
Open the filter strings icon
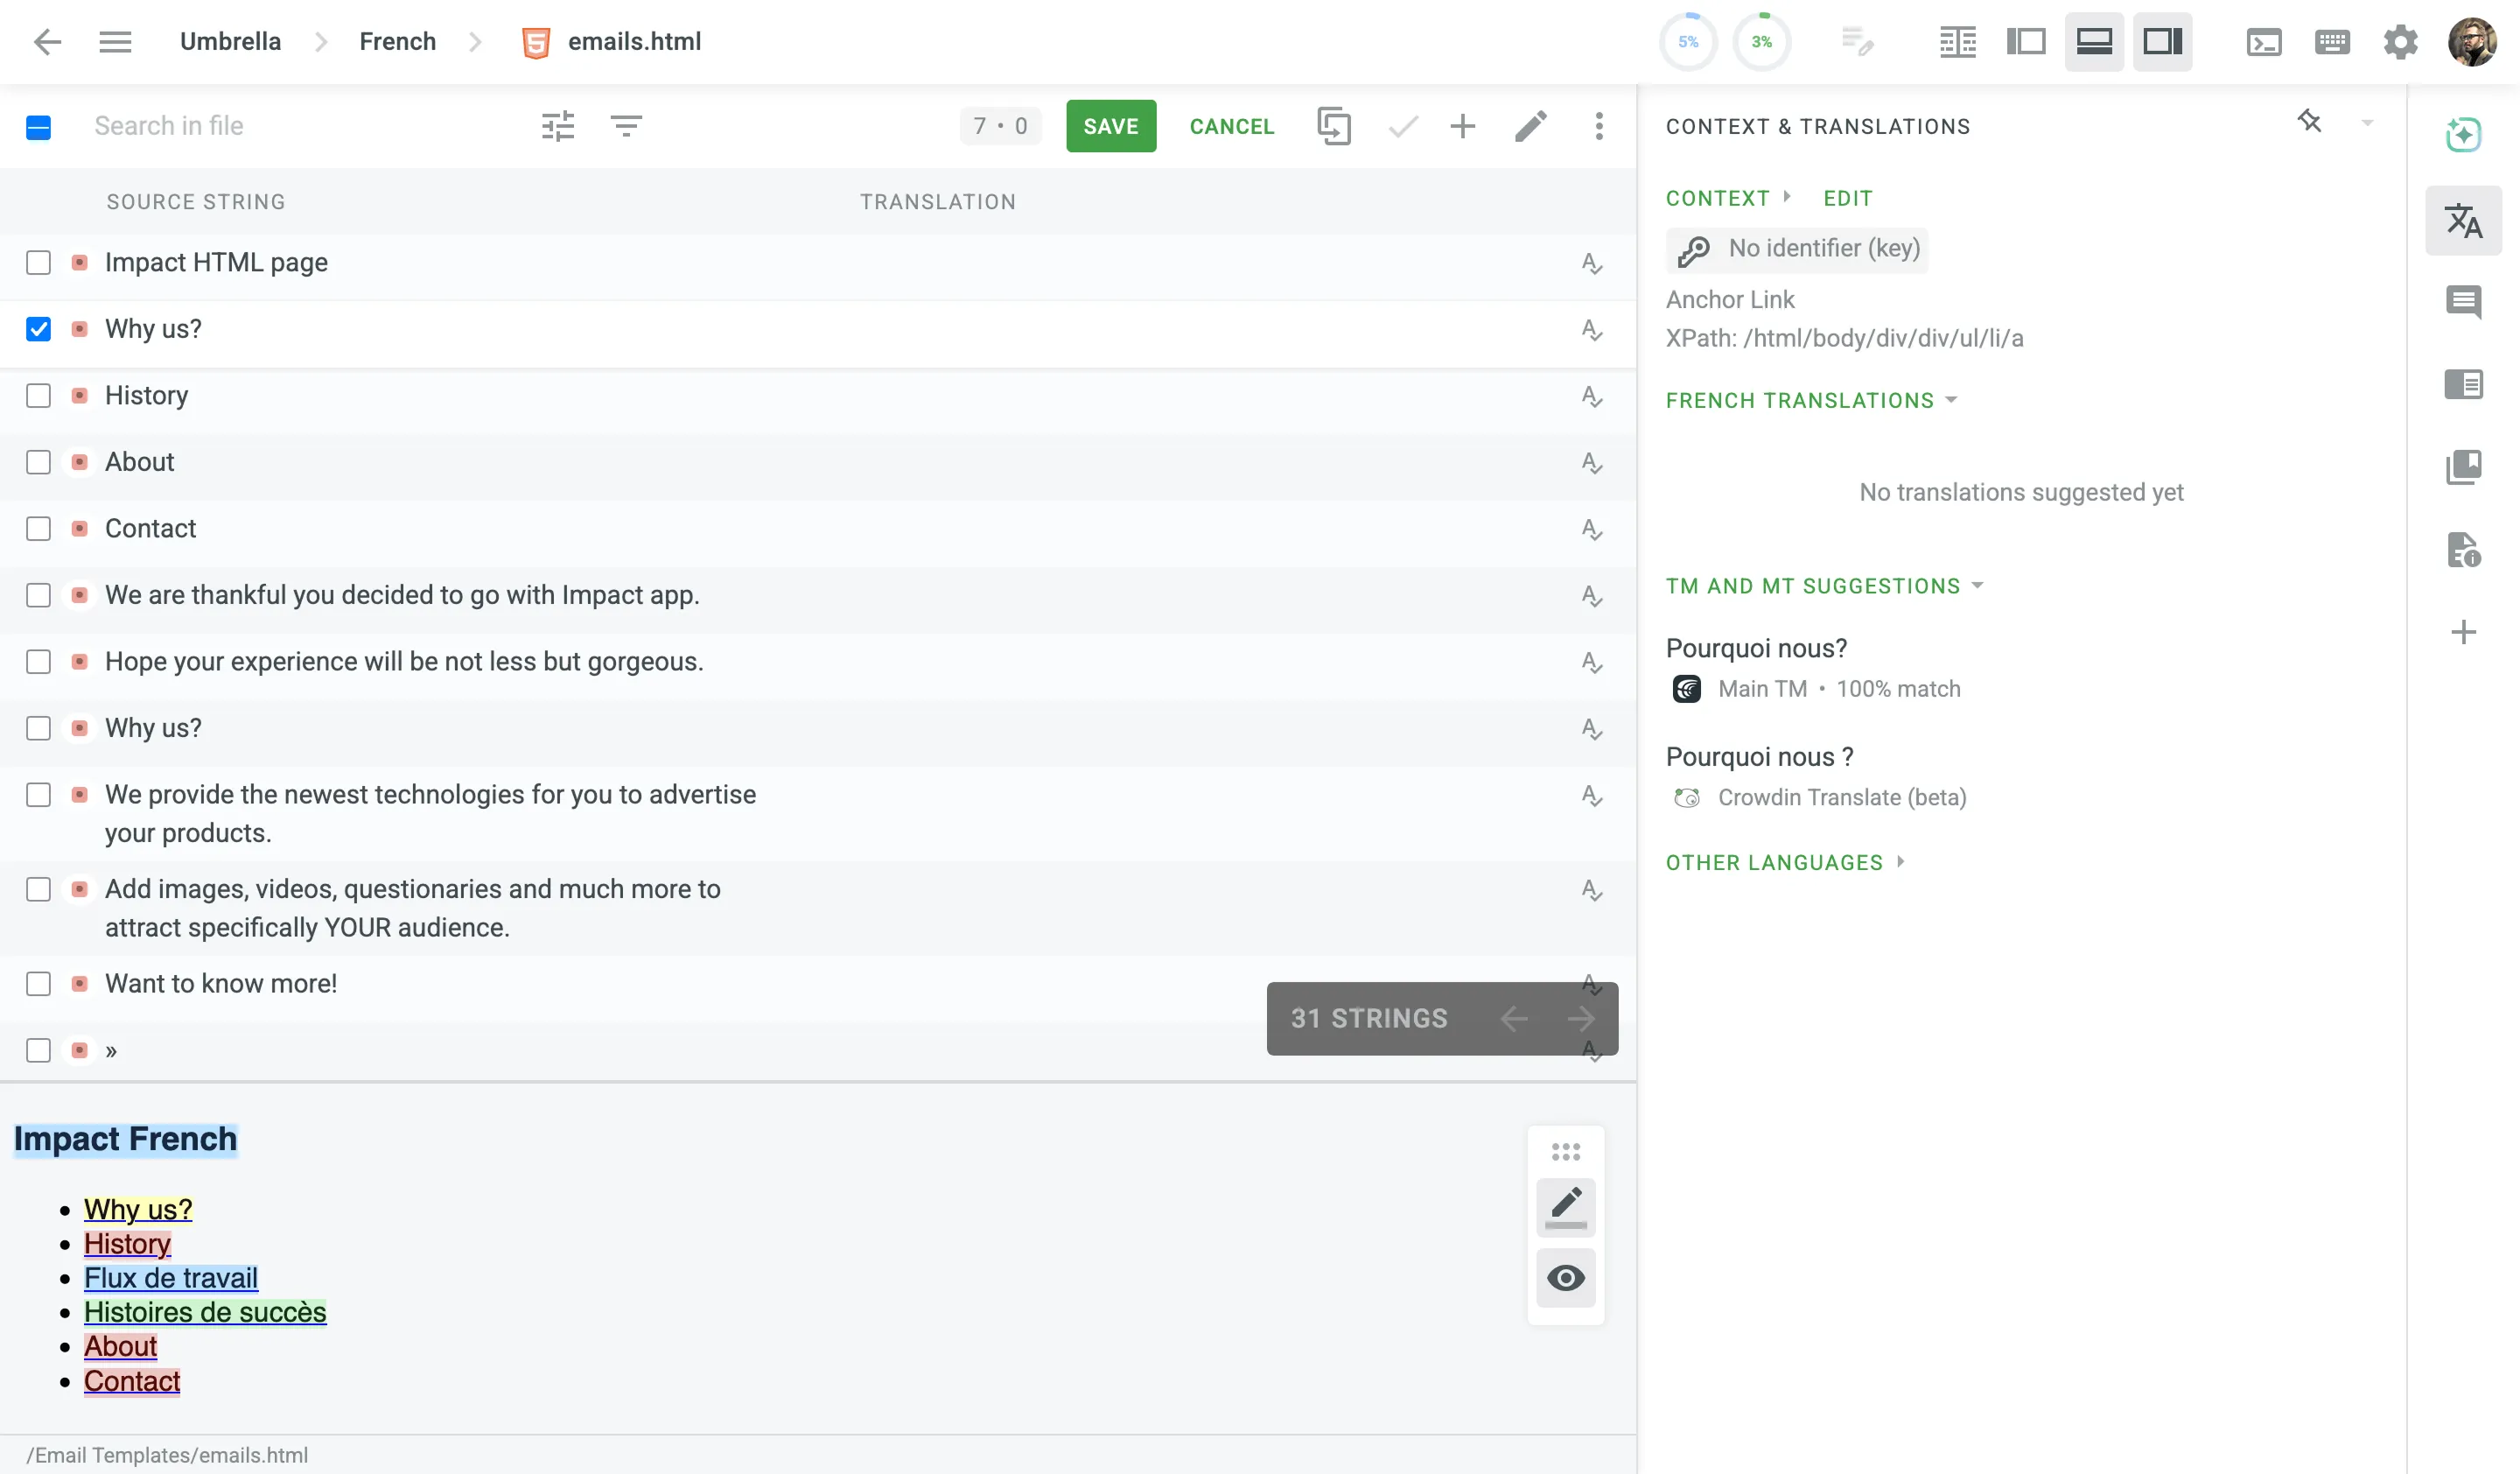tap(626, 126)
